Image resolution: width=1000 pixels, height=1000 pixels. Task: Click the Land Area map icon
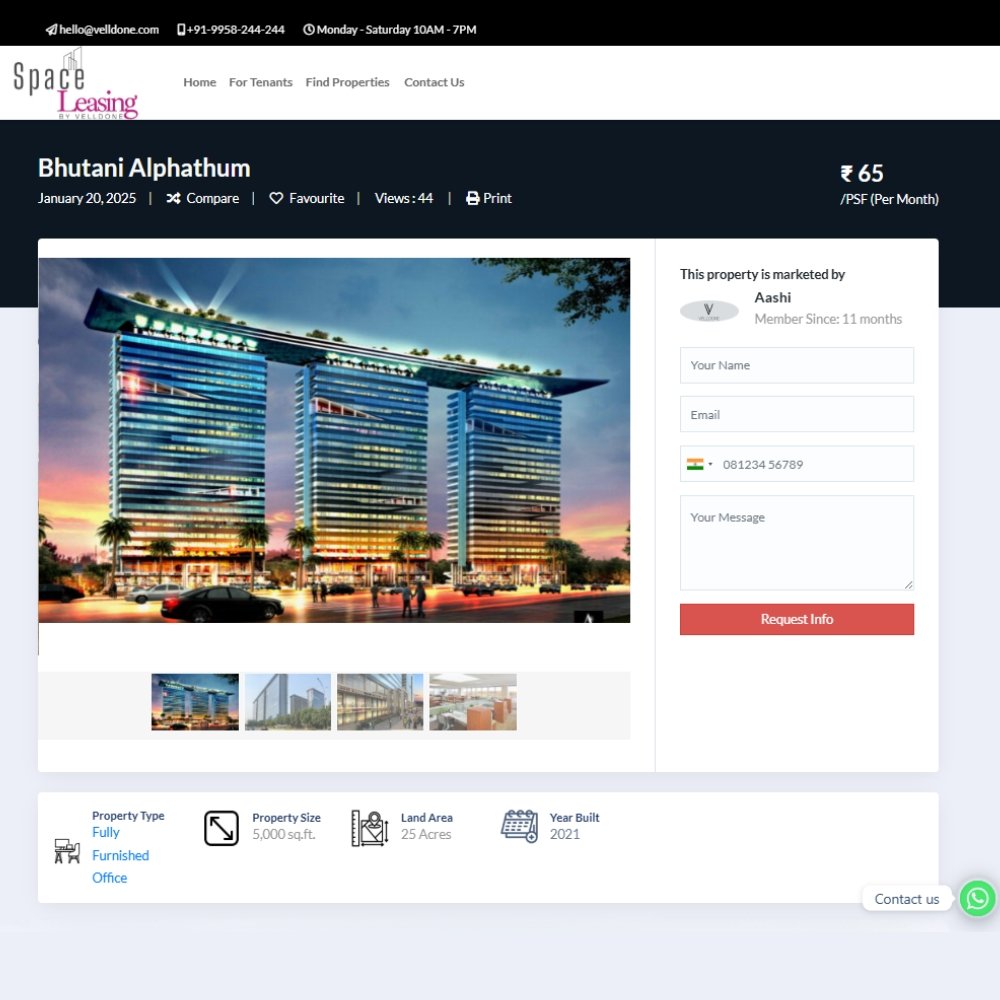369,828
